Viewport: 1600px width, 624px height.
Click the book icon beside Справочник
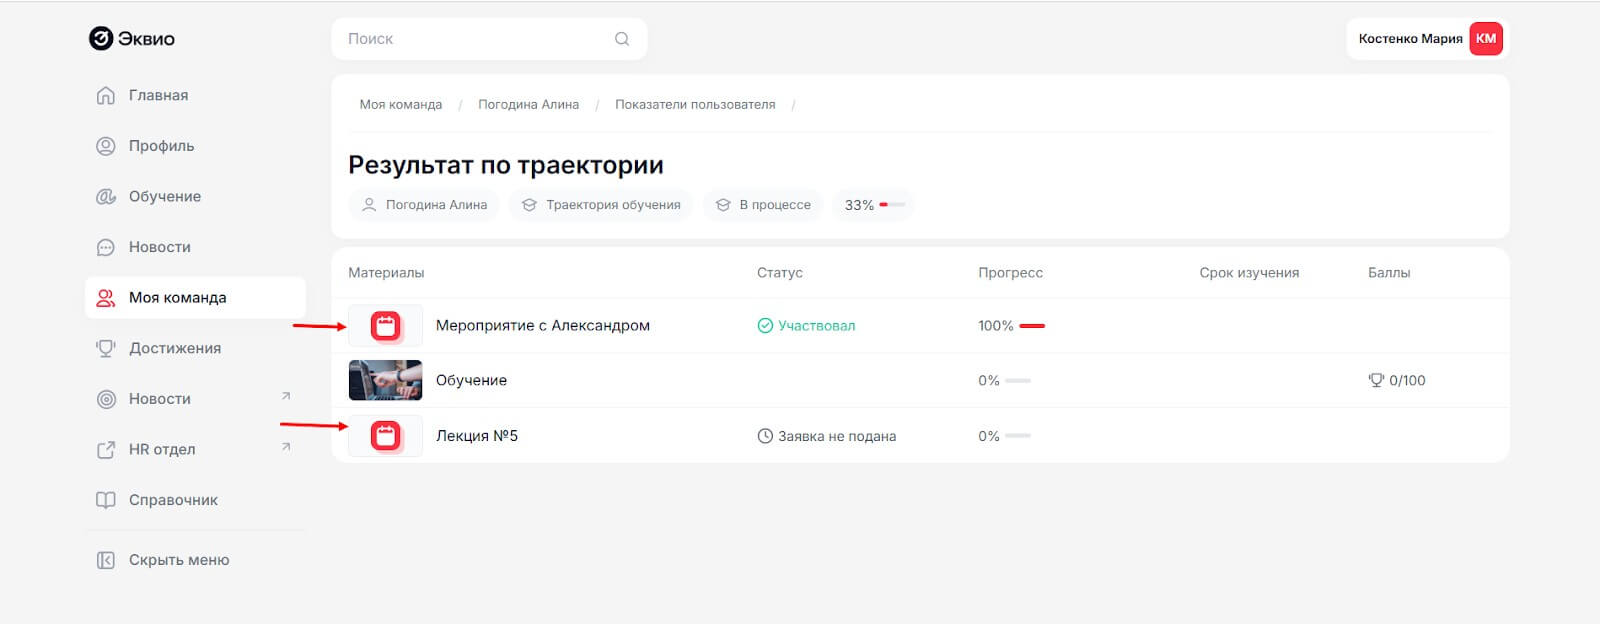[x=106, y=500]
